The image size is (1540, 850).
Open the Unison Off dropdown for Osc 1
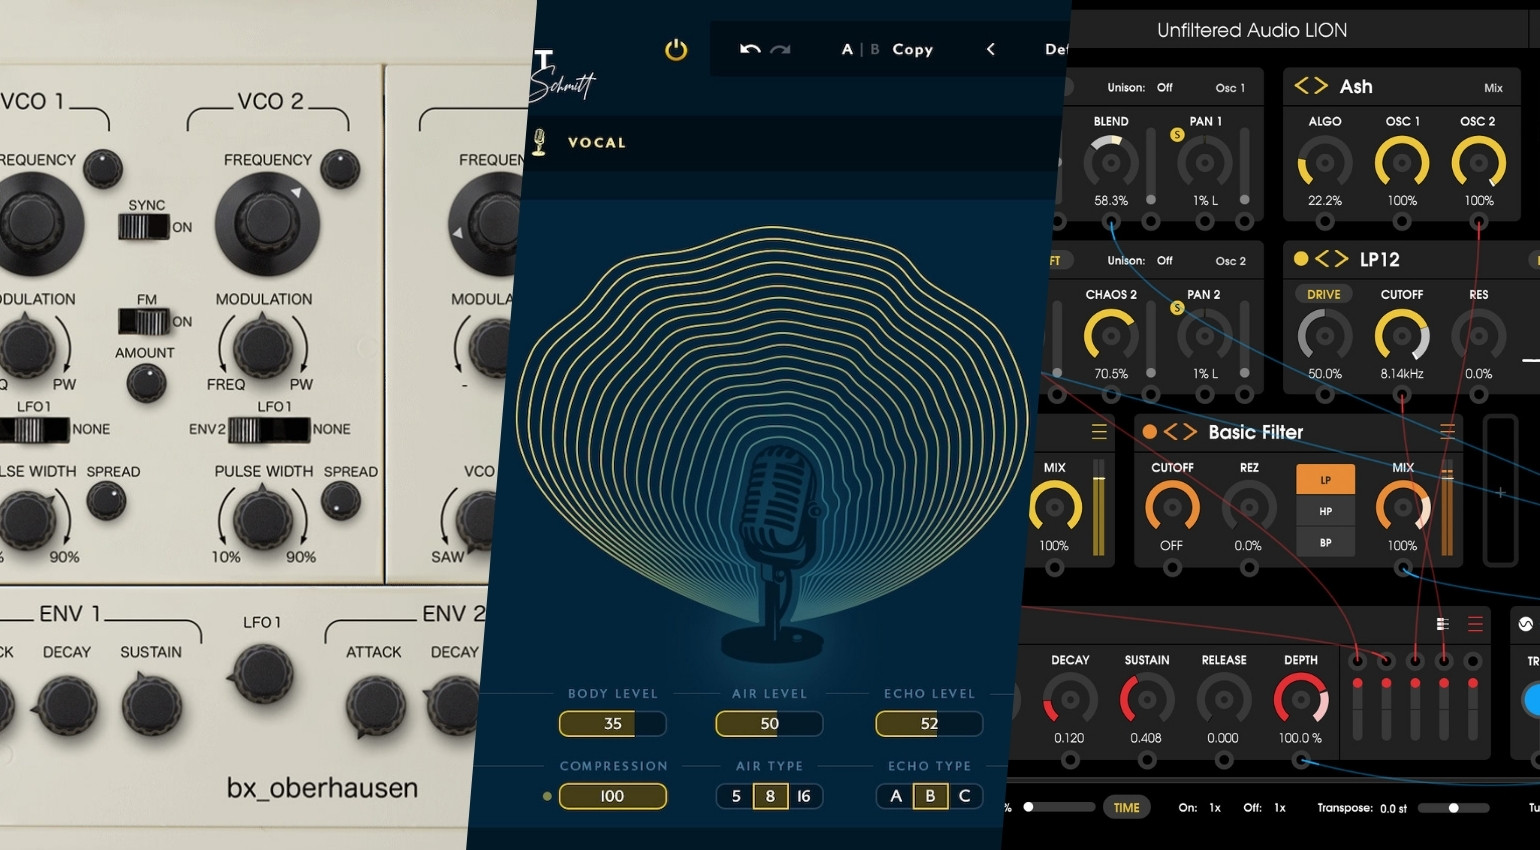[x=1164, y=87]
